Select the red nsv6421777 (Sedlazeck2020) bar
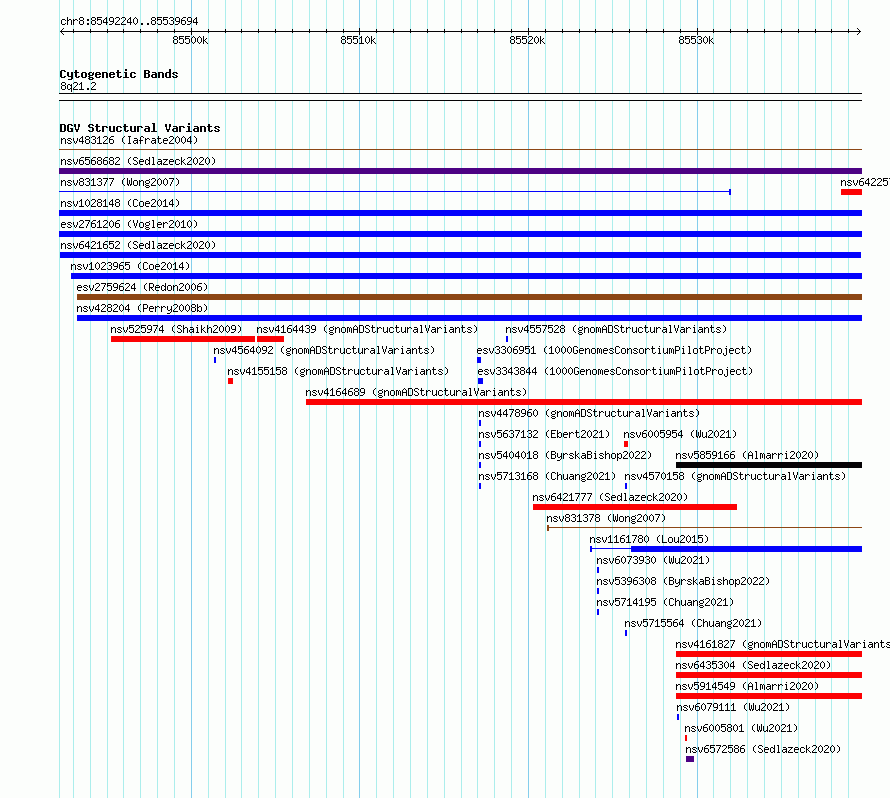The width and height of the screenshot is (890, 798). tap(635, 507)
